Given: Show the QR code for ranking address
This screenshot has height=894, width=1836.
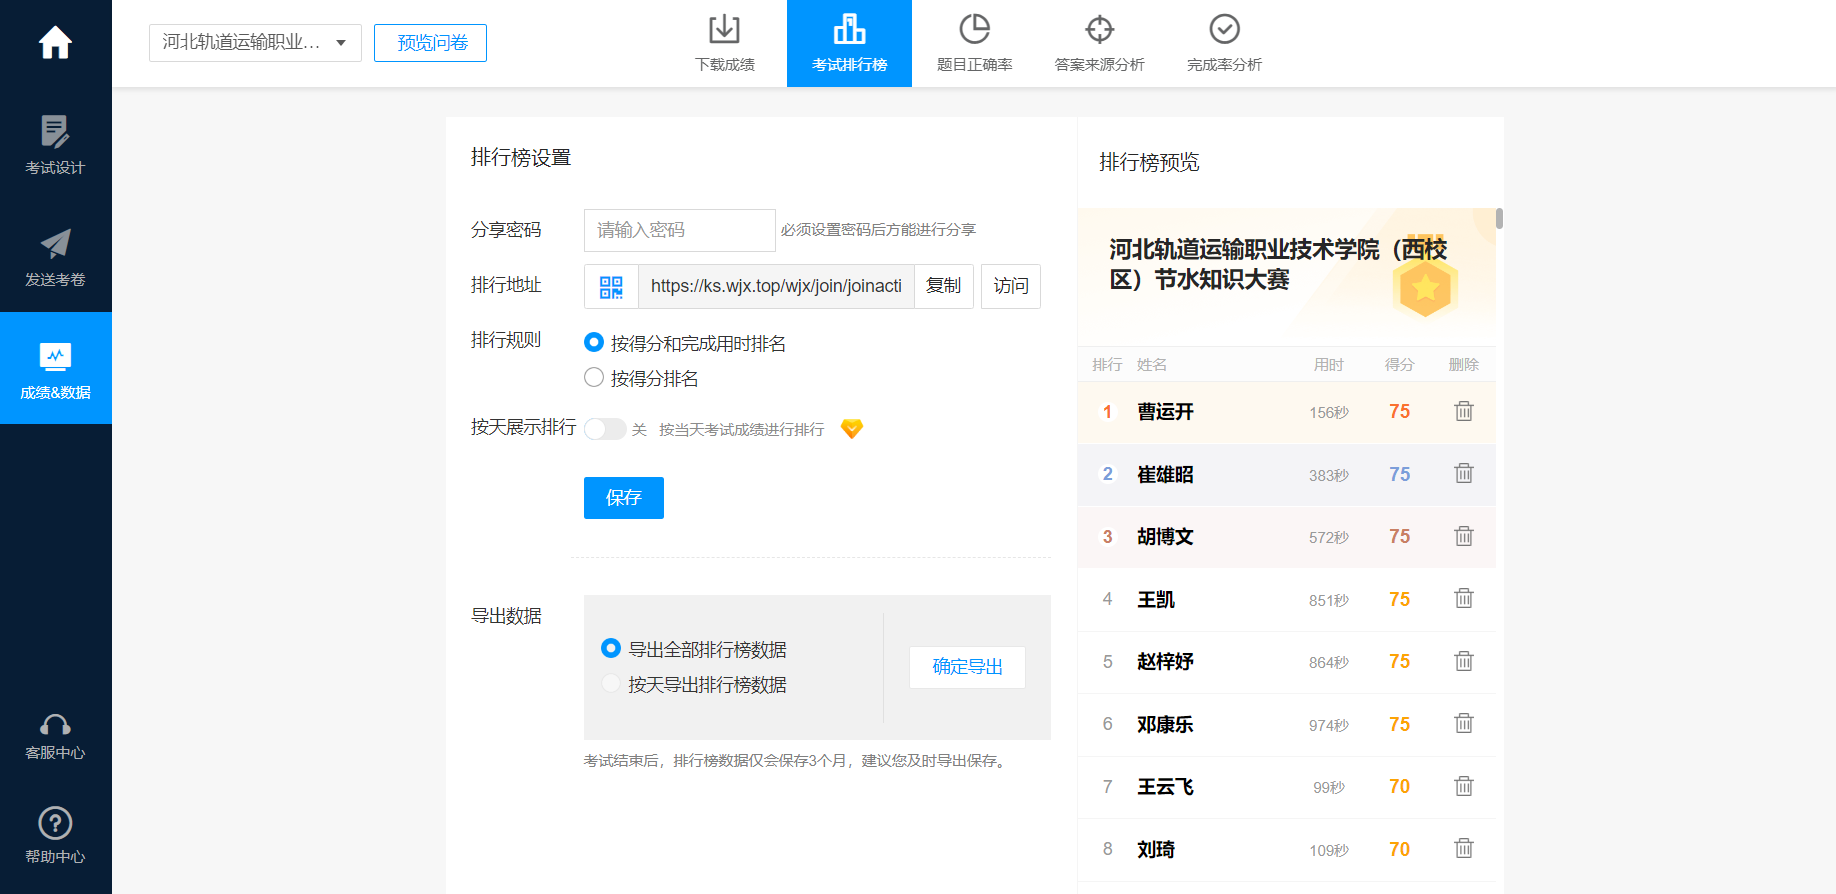Looking at the screenshot, I should [x=611, y=287].
